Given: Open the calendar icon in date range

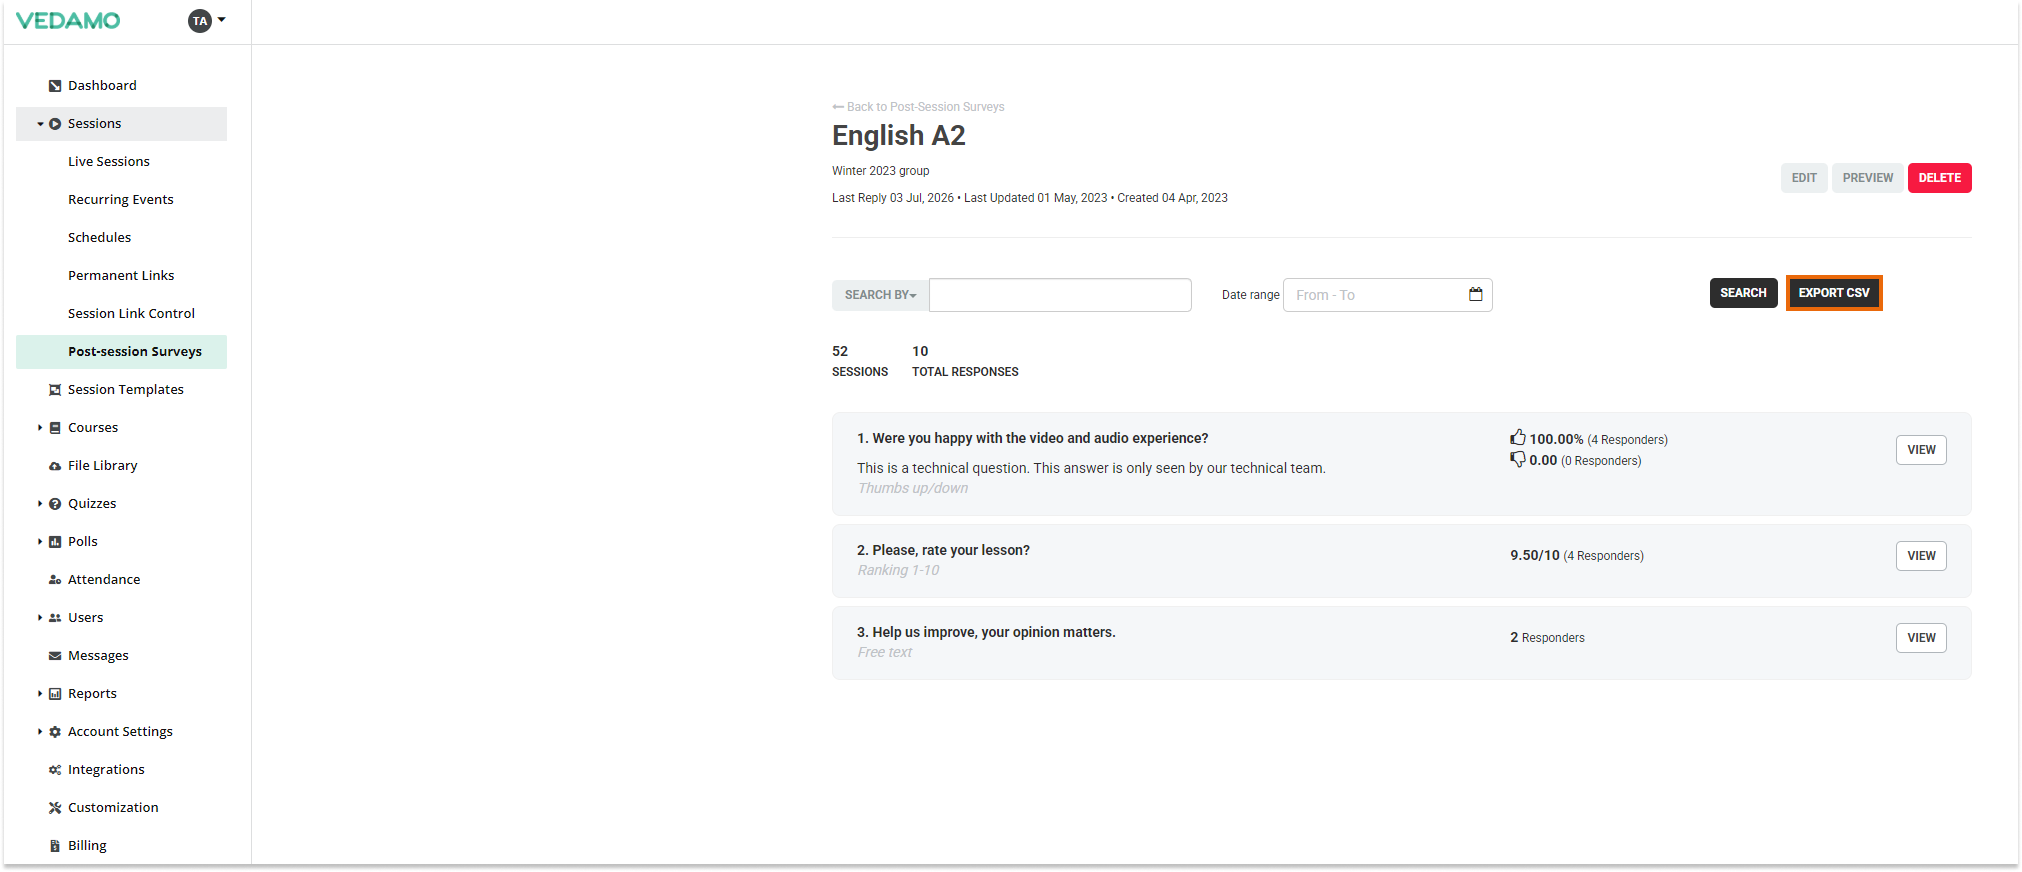Looking at the screenshot, I should click(1476, 294).
